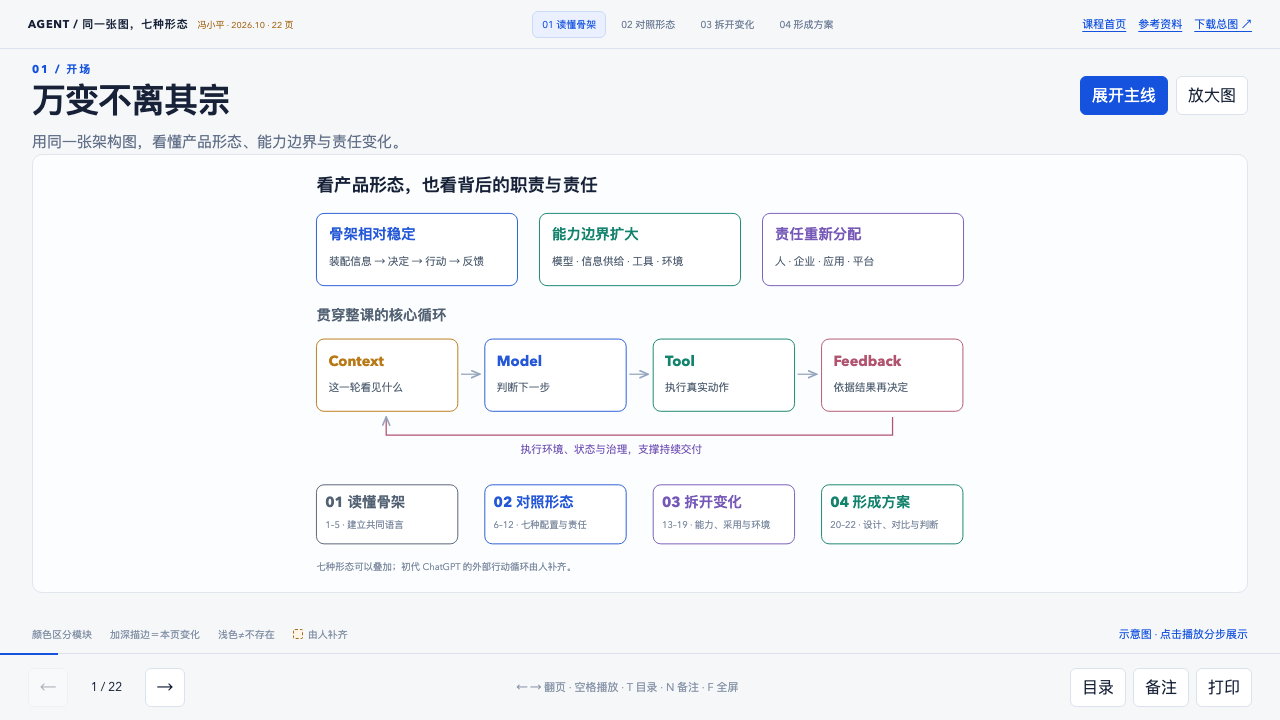1280x720 pixels.
Task: Select the 骨架相对稳定 card
Action: point(417,249)
